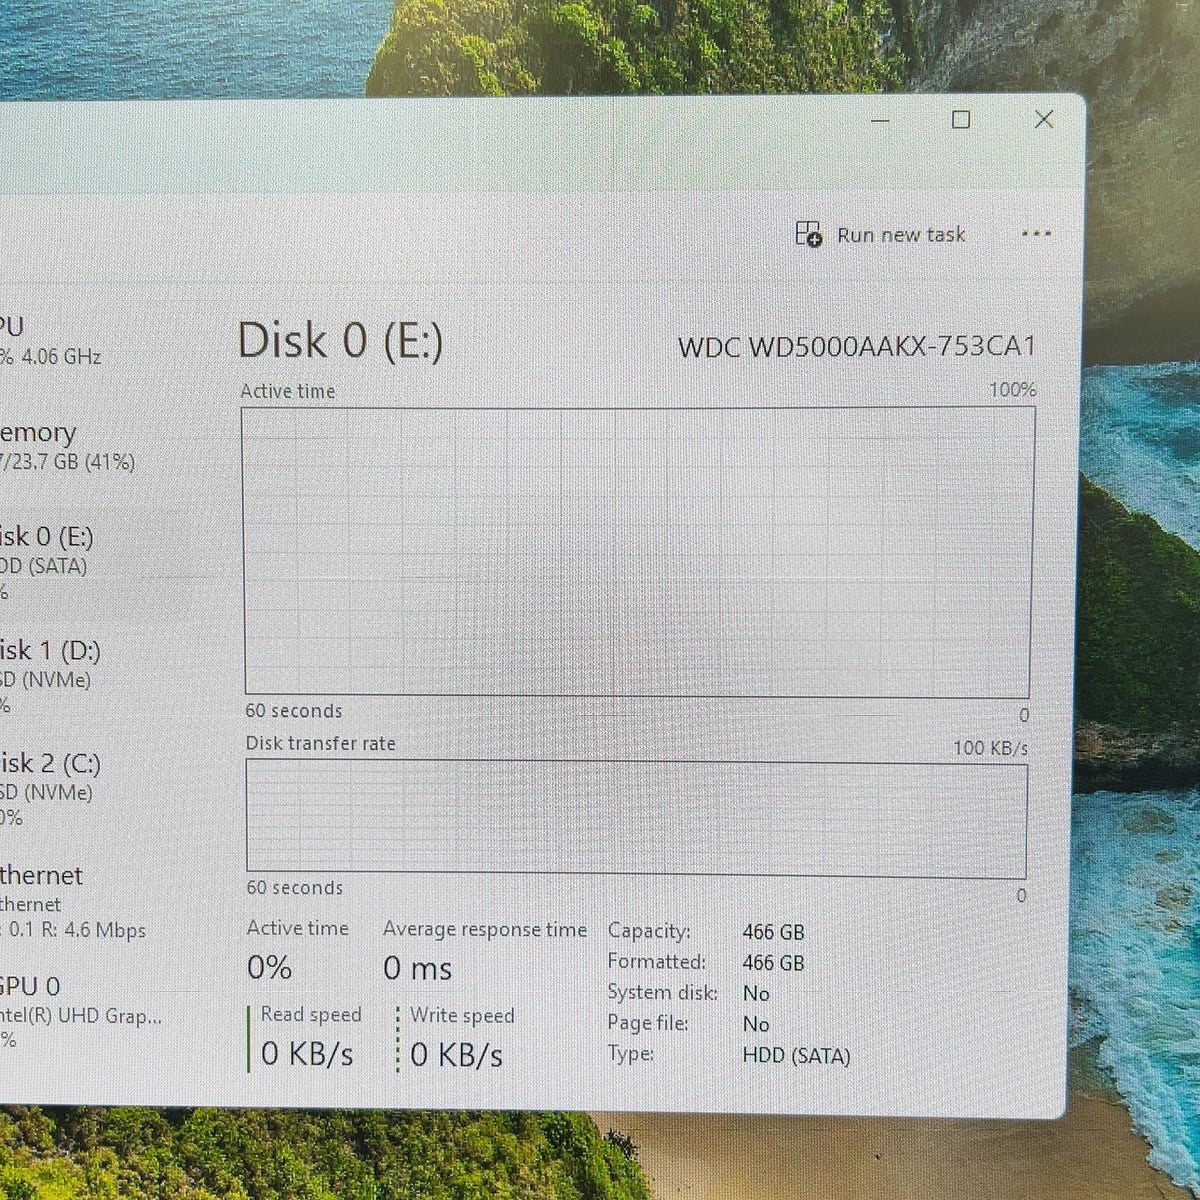The width and height of the screenshot is (1200, 1200).
Task: Click the Disk transfer rate graph
Action: [636, 818]
